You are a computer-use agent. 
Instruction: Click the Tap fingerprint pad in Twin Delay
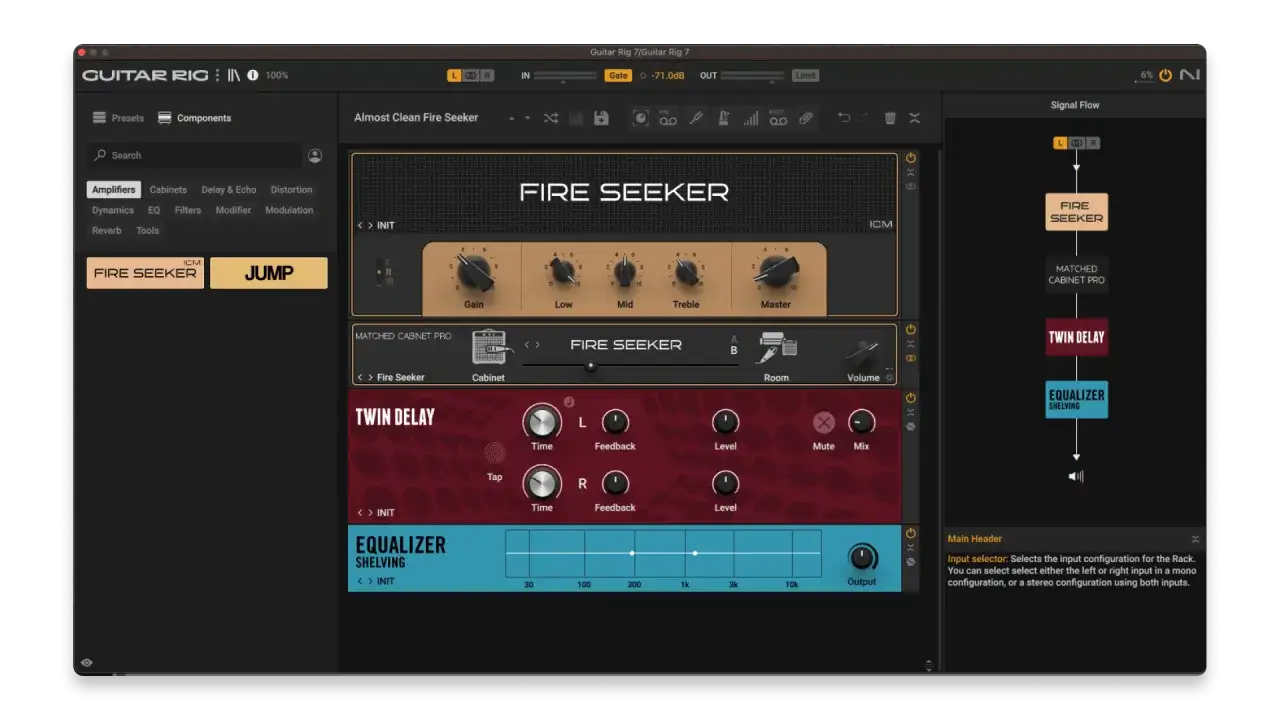tap(495, 453)
